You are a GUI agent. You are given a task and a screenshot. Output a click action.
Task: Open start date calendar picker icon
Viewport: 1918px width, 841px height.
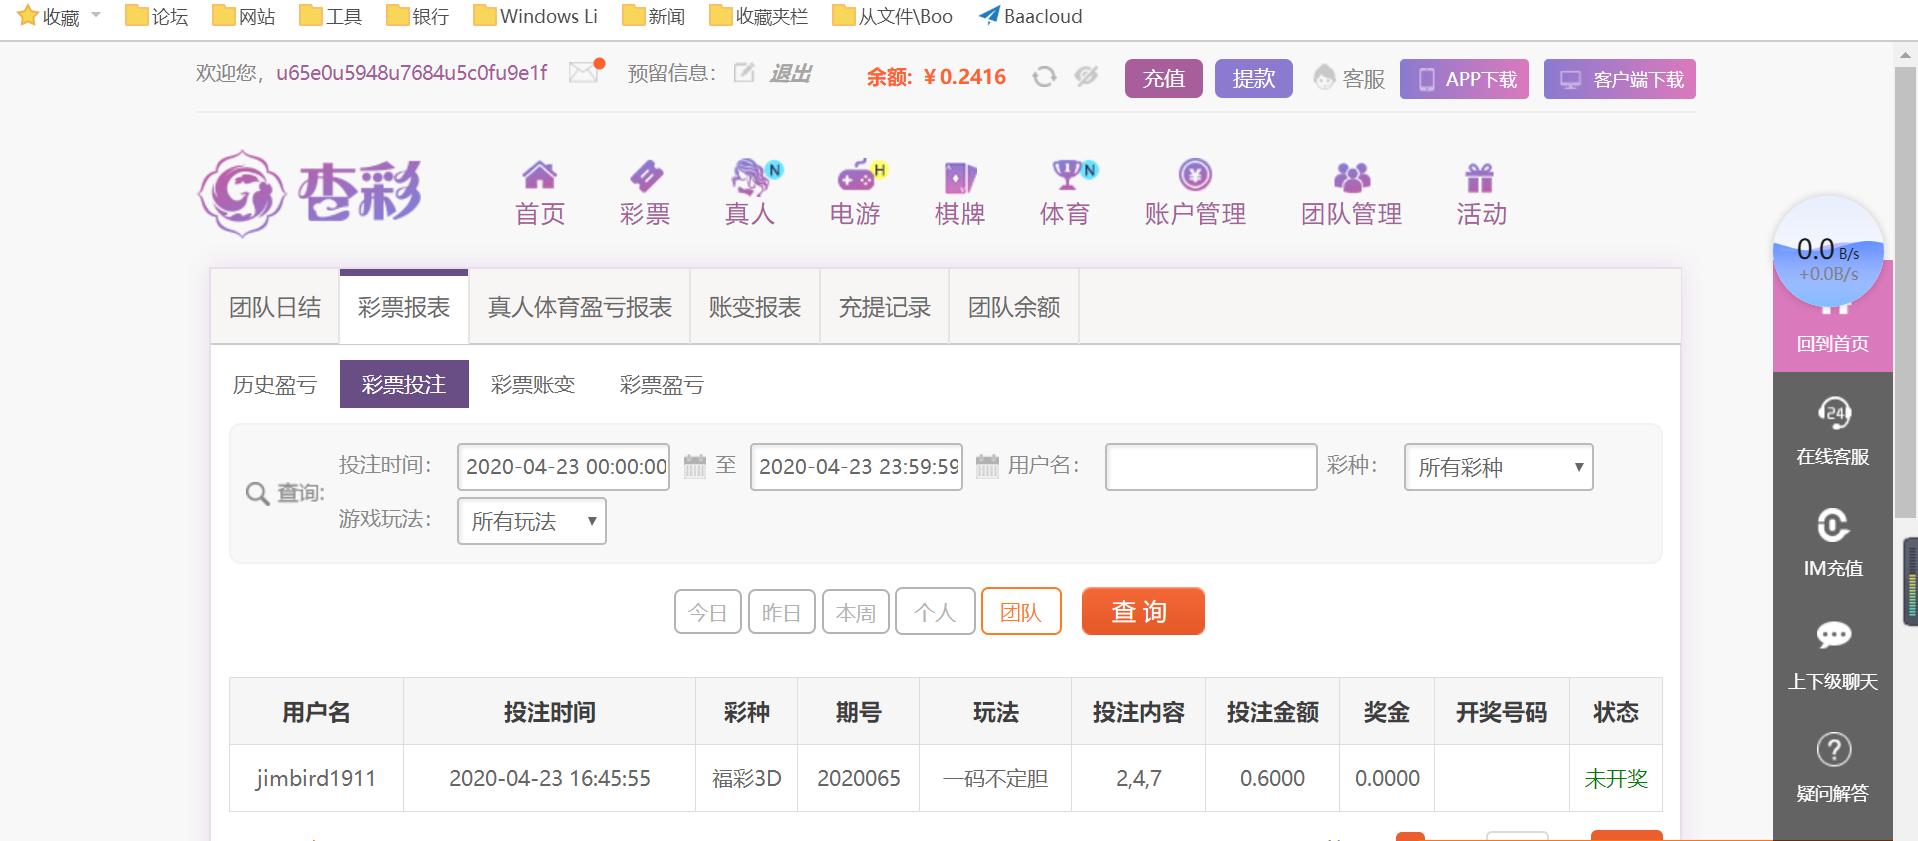coord(694,466)
